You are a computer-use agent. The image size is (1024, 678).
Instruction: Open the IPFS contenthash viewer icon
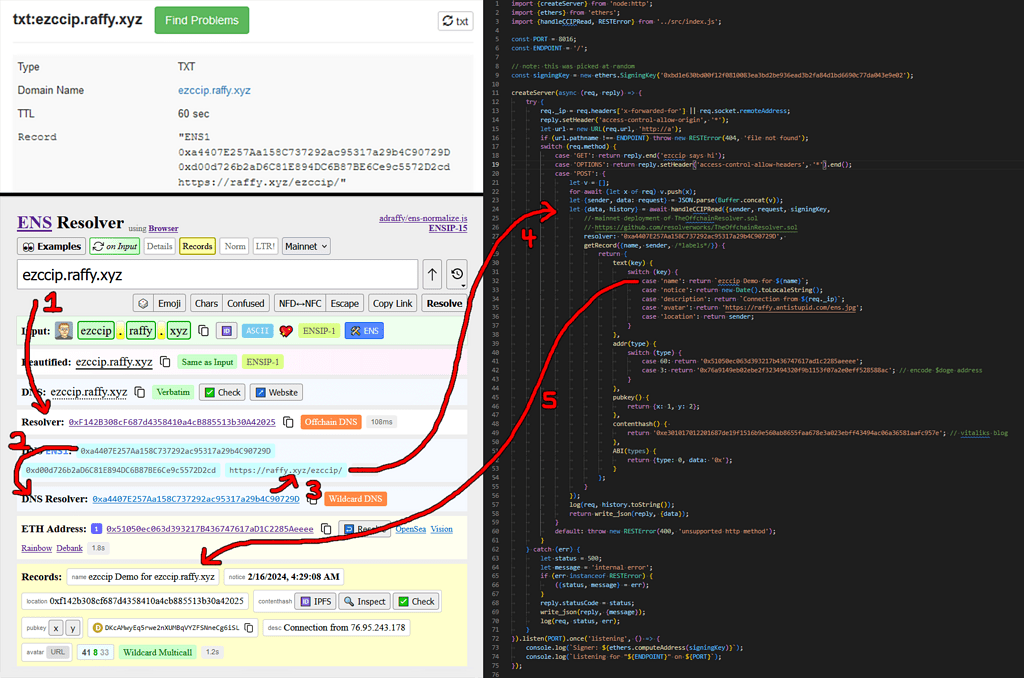point(306,601)
